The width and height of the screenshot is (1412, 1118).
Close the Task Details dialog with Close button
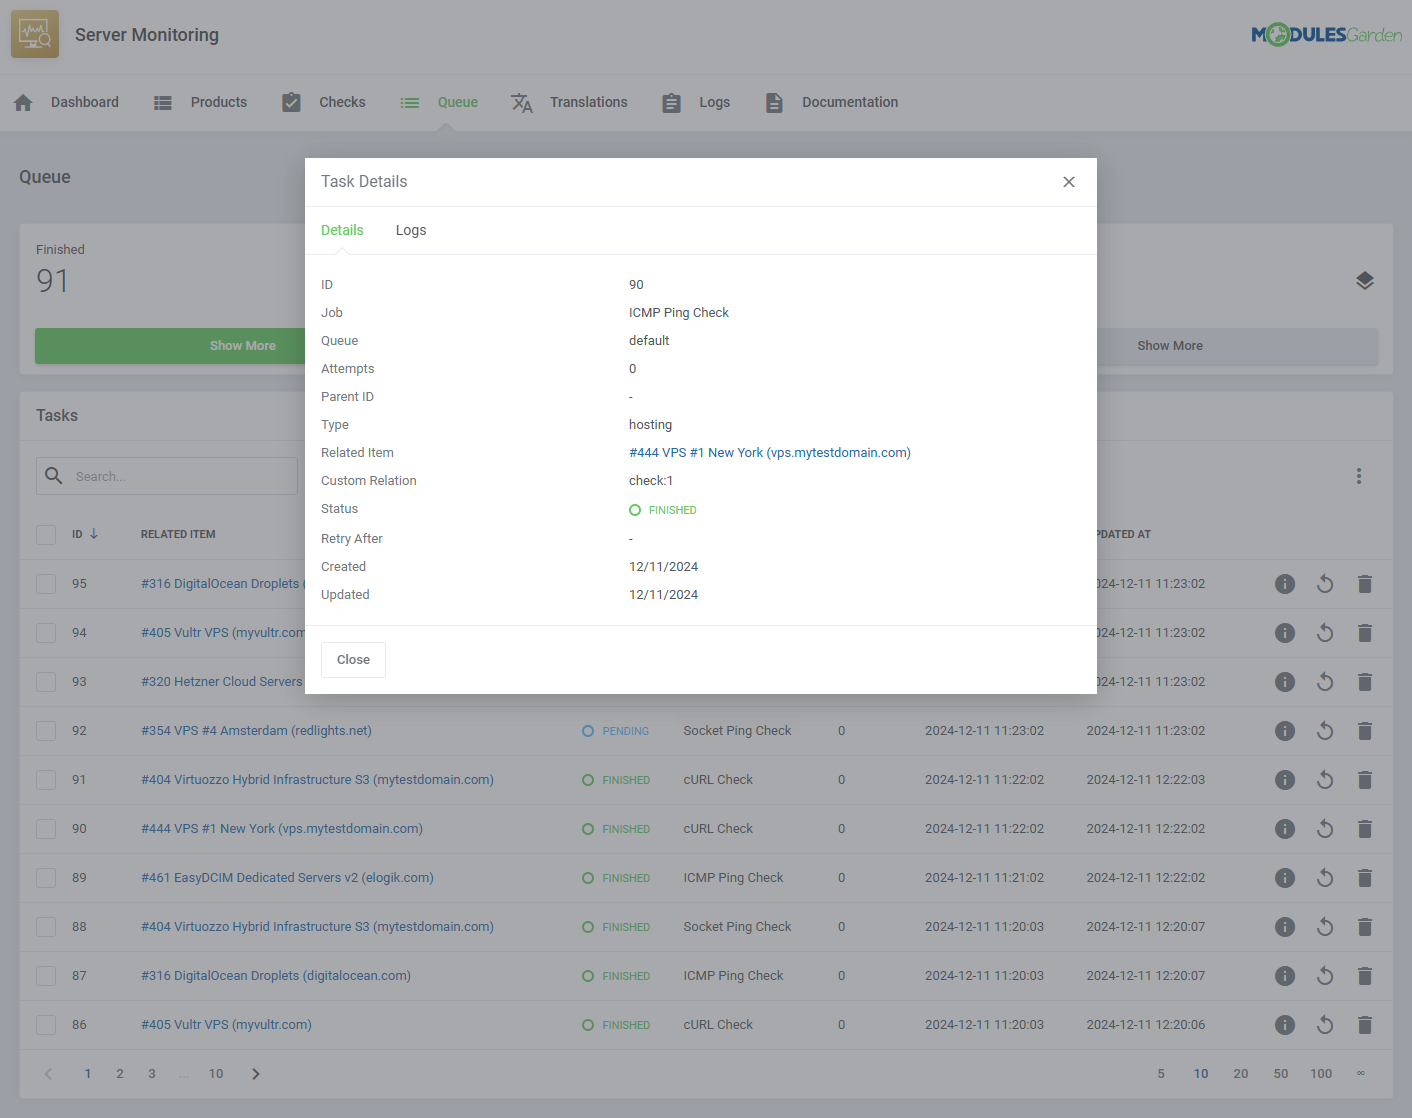[x=353, y=659]
